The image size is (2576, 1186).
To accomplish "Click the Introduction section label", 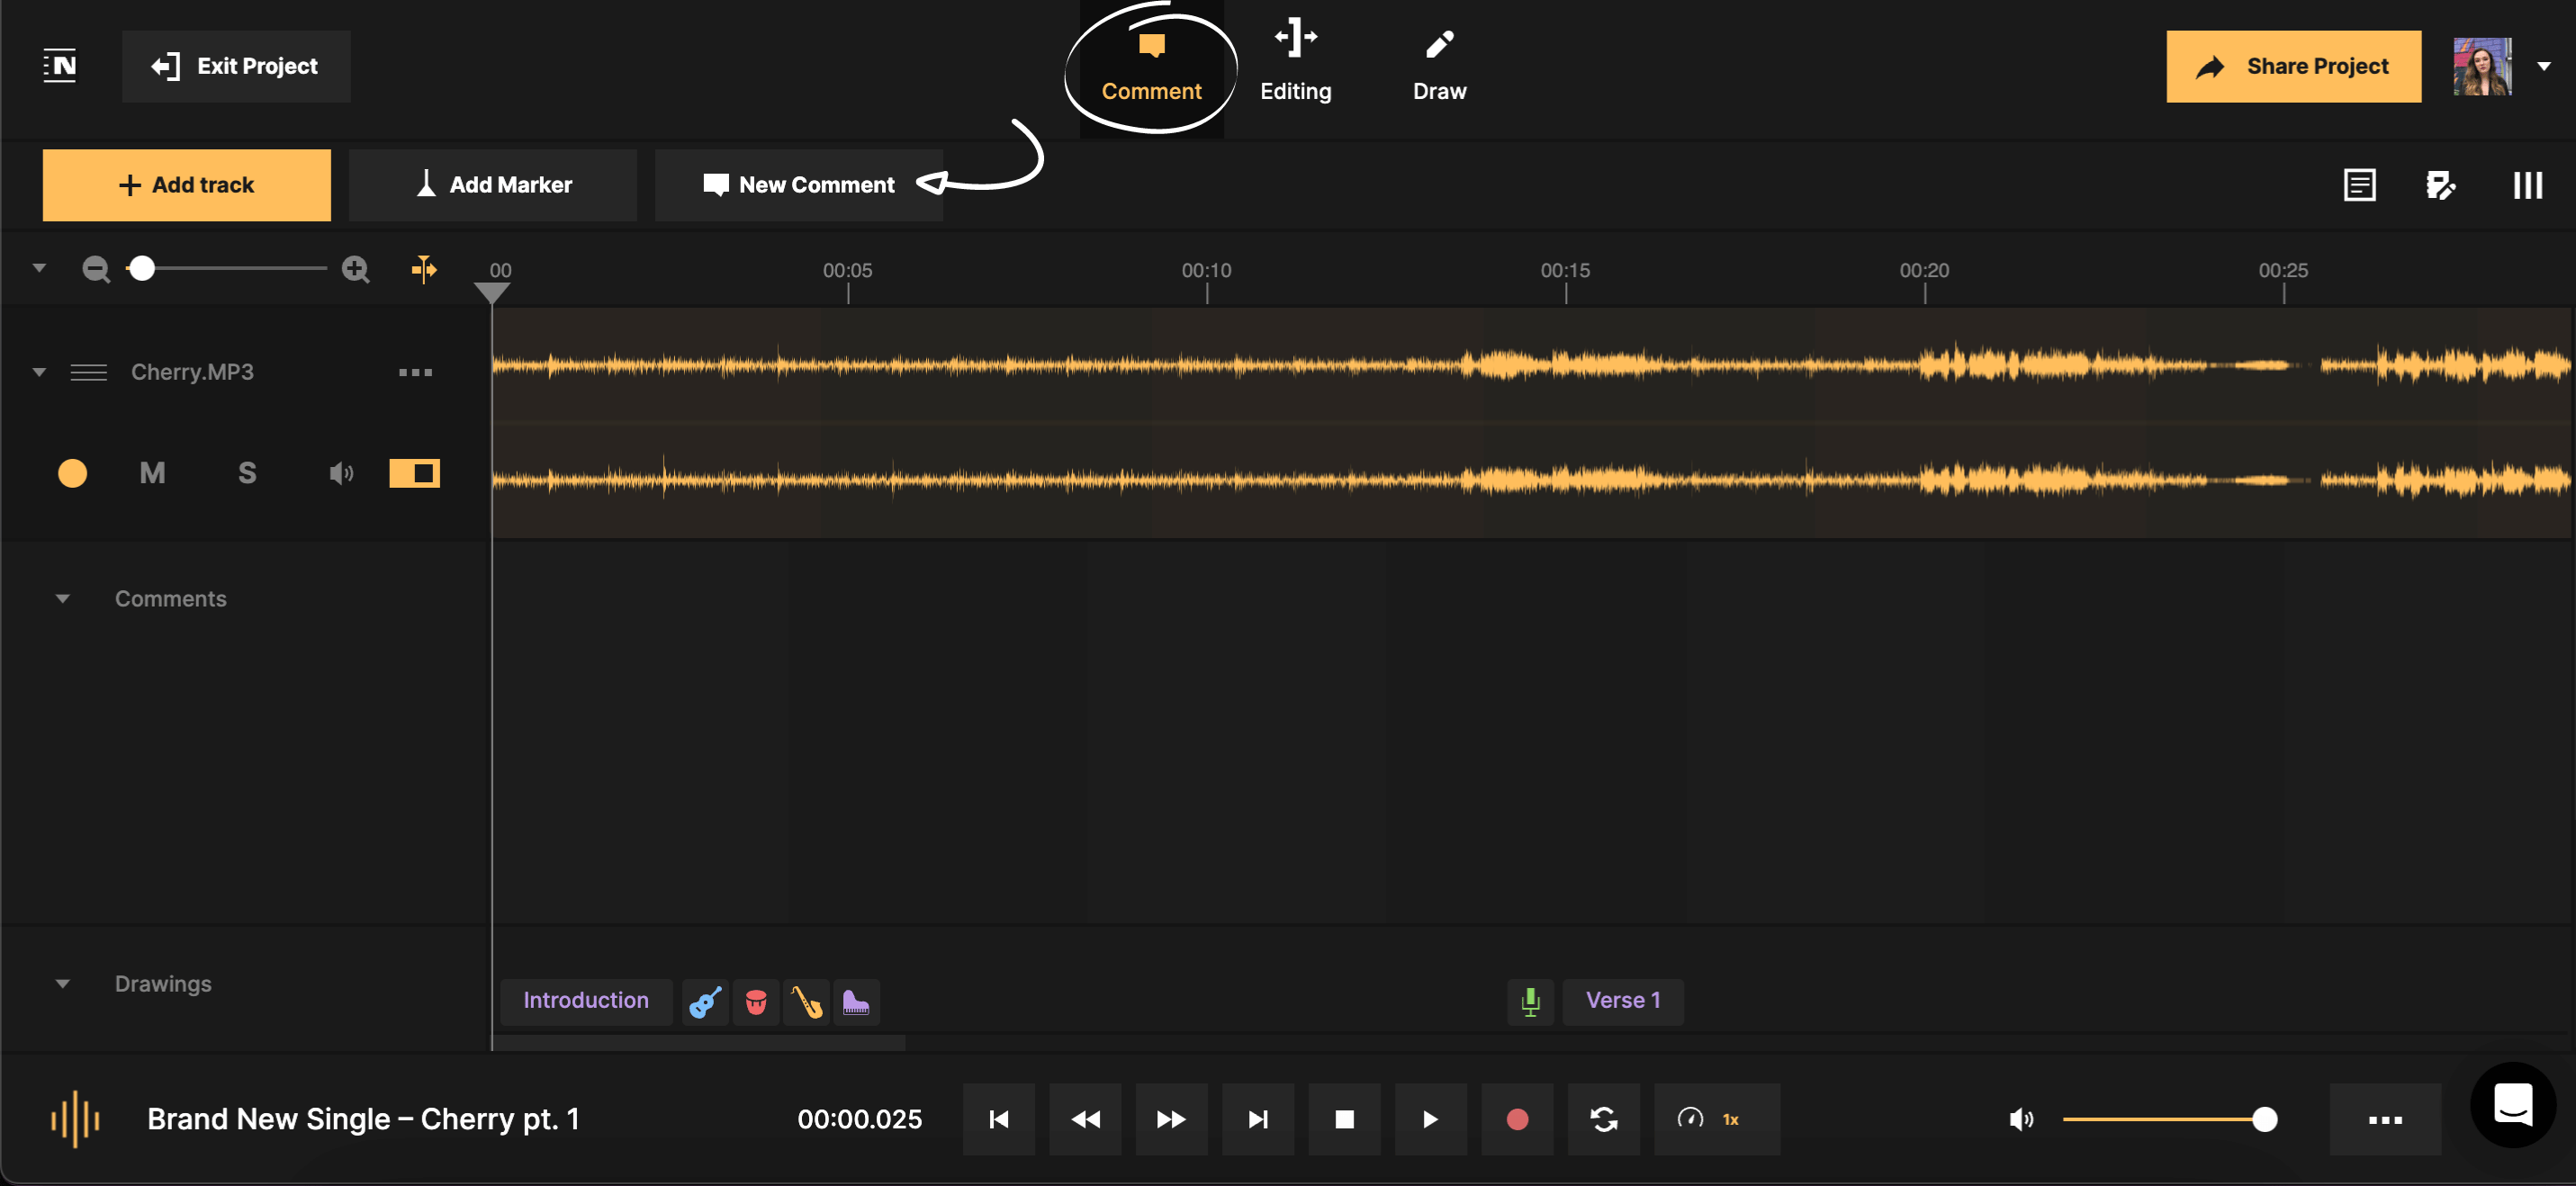I will point(585,1000).
